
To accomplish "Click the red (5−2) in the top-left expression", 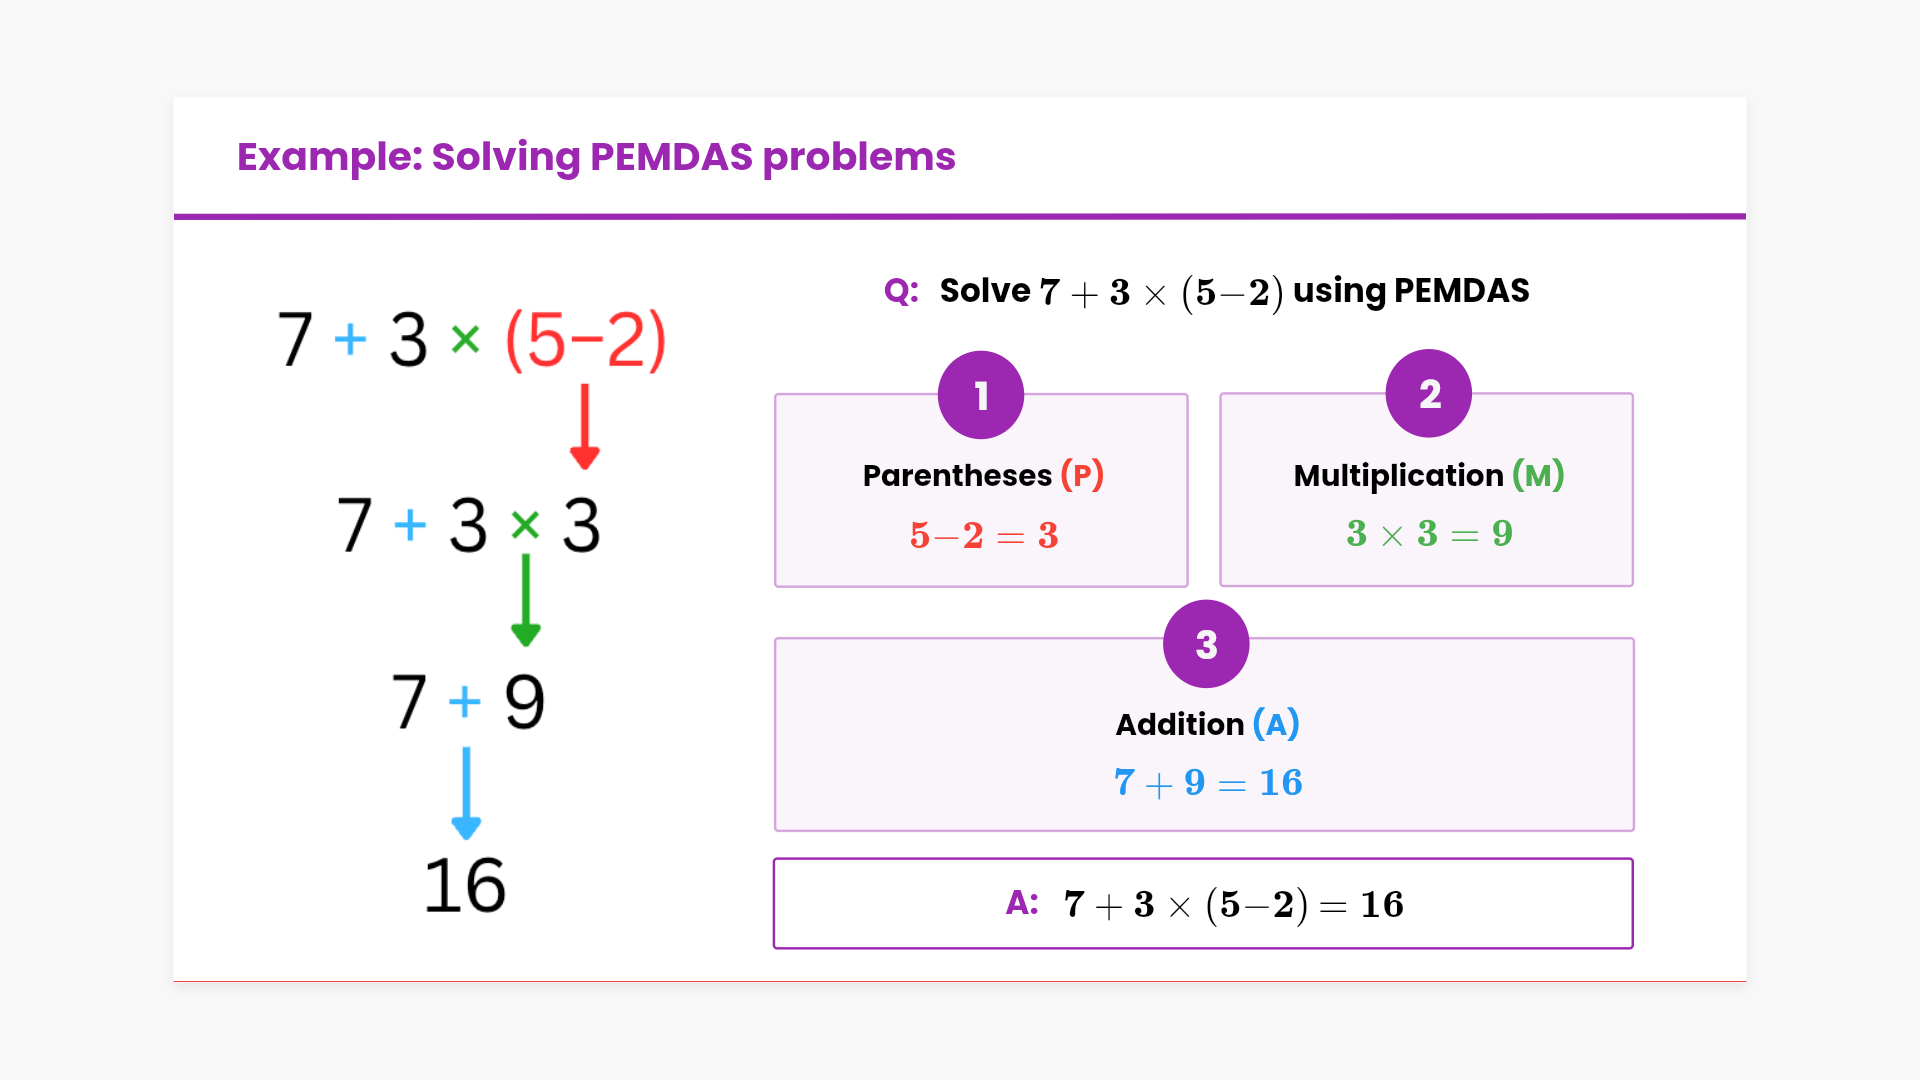I will pyautogui.click(x=585, y=340).
